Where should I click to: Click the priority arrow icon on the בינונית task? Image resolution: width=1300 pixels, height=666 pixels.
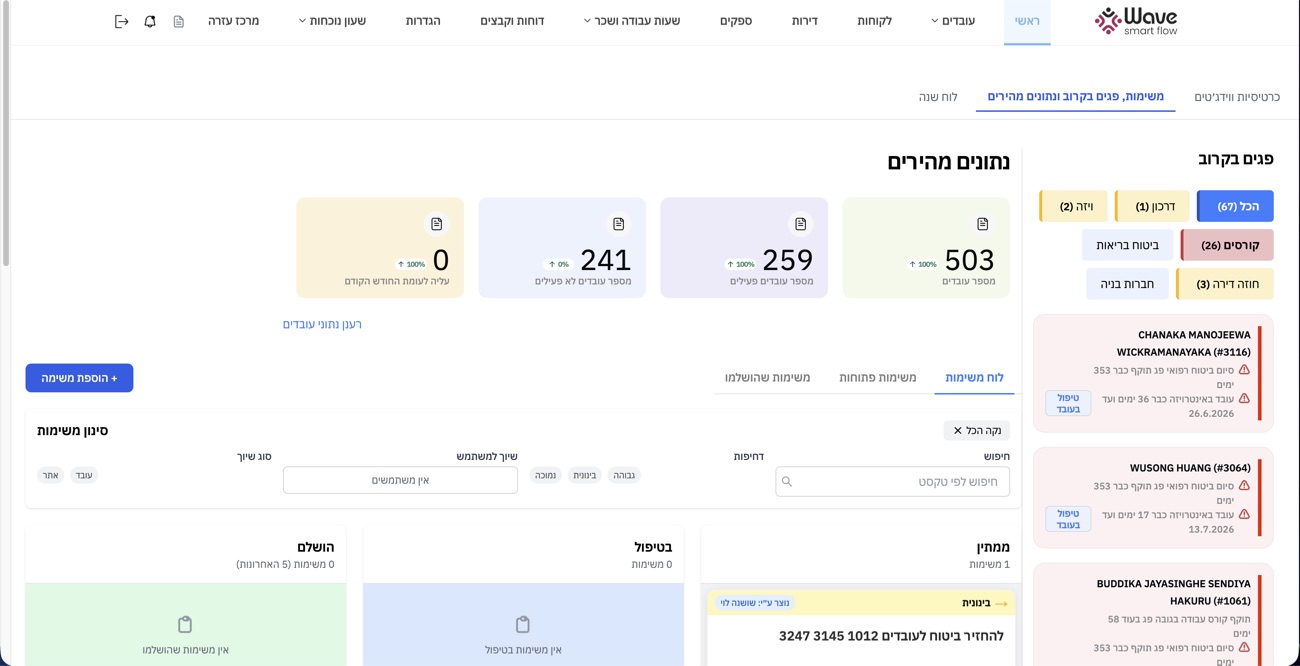(1001, 603)
